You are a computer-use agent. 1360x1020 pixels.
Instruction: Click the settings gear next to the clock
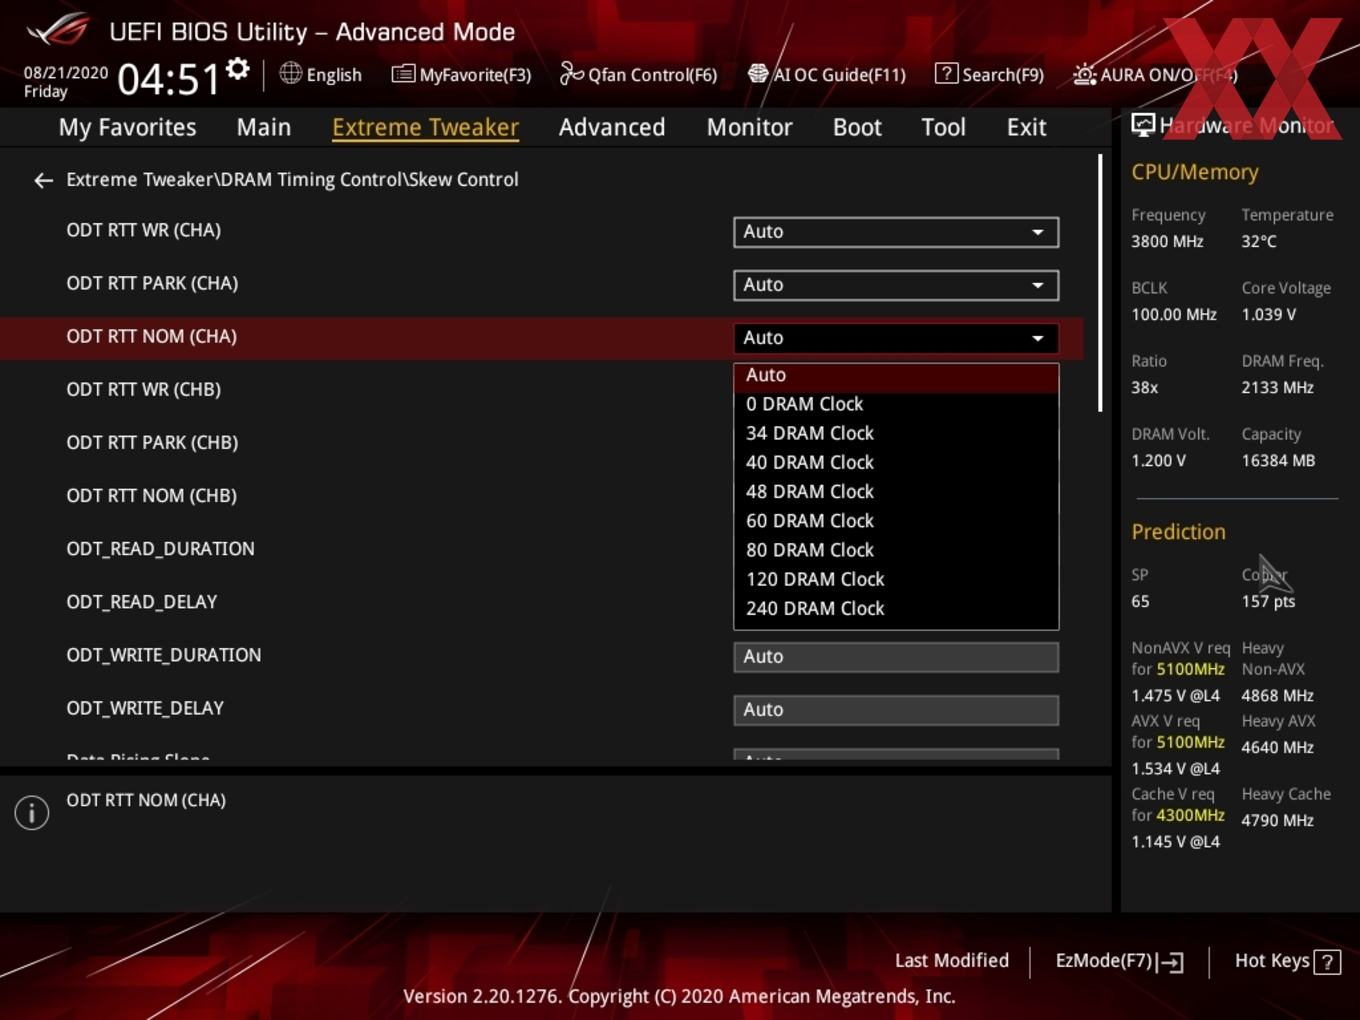pyautogui.click(x=238, y=69)
